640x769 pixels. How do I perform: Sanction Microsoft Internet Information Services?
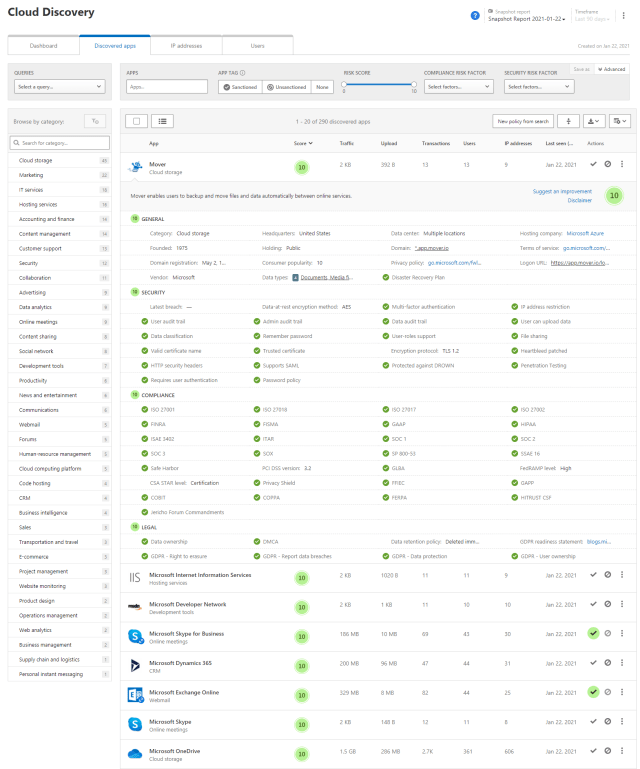click(x=593, y=574)
